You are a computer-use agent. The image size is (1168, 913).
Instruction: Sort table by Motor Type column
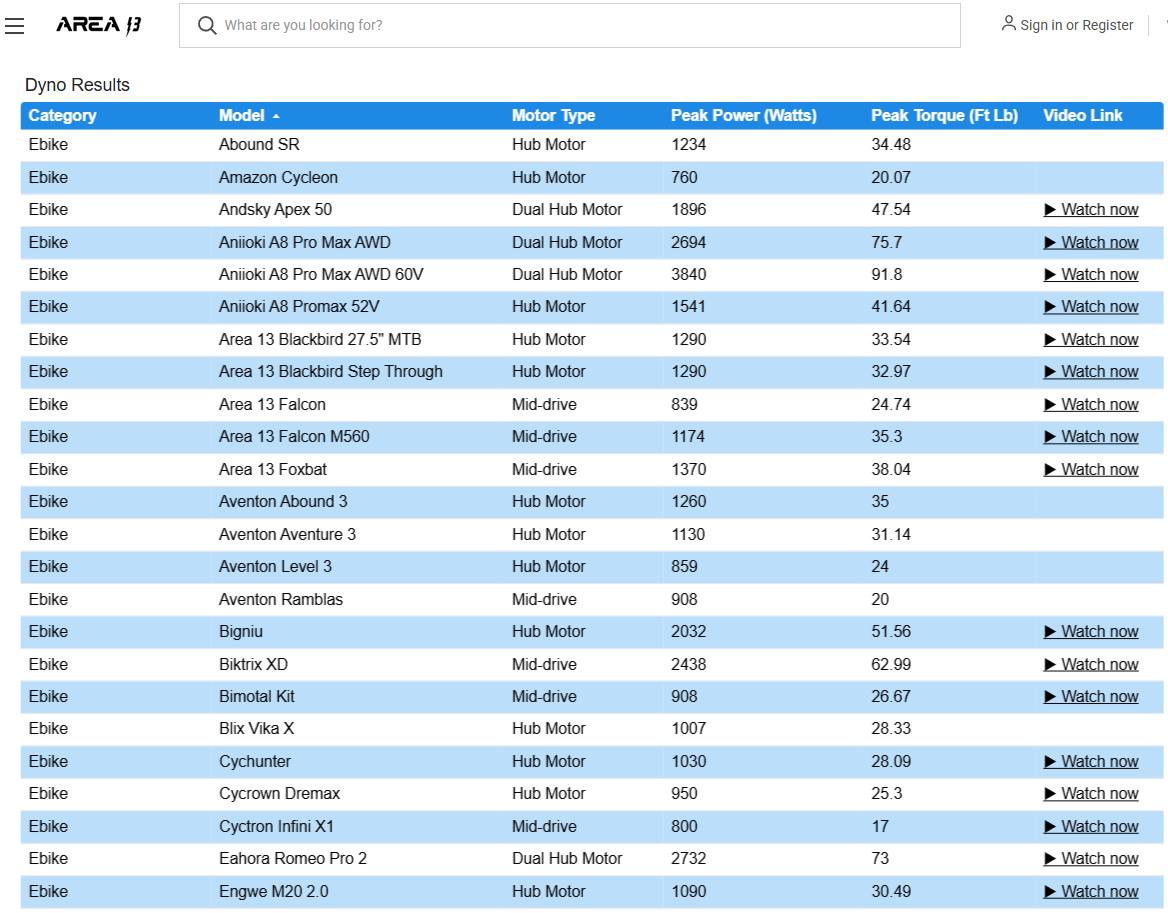tap(553, 115)
